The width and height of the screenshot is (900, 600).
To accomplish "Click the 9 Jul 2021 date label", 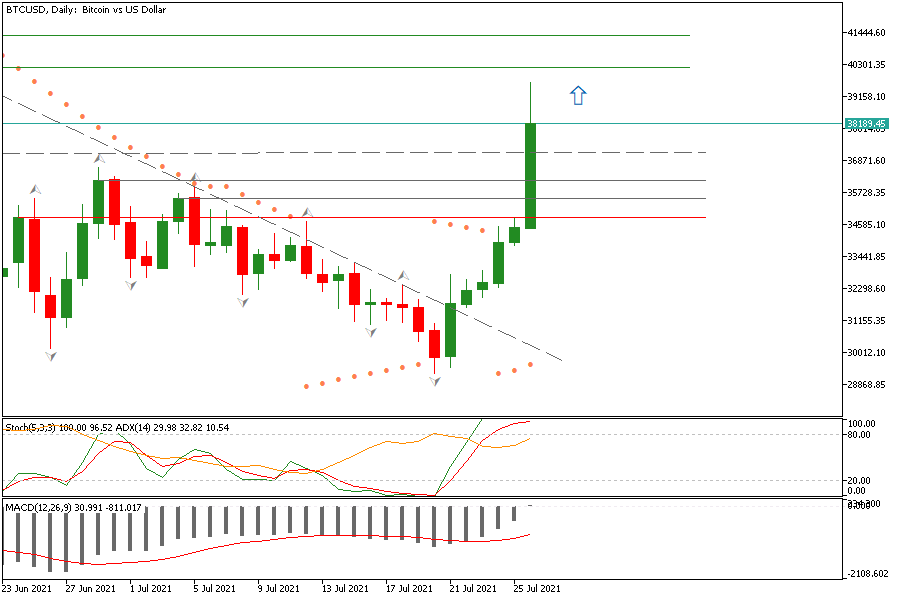I will 278,589.
